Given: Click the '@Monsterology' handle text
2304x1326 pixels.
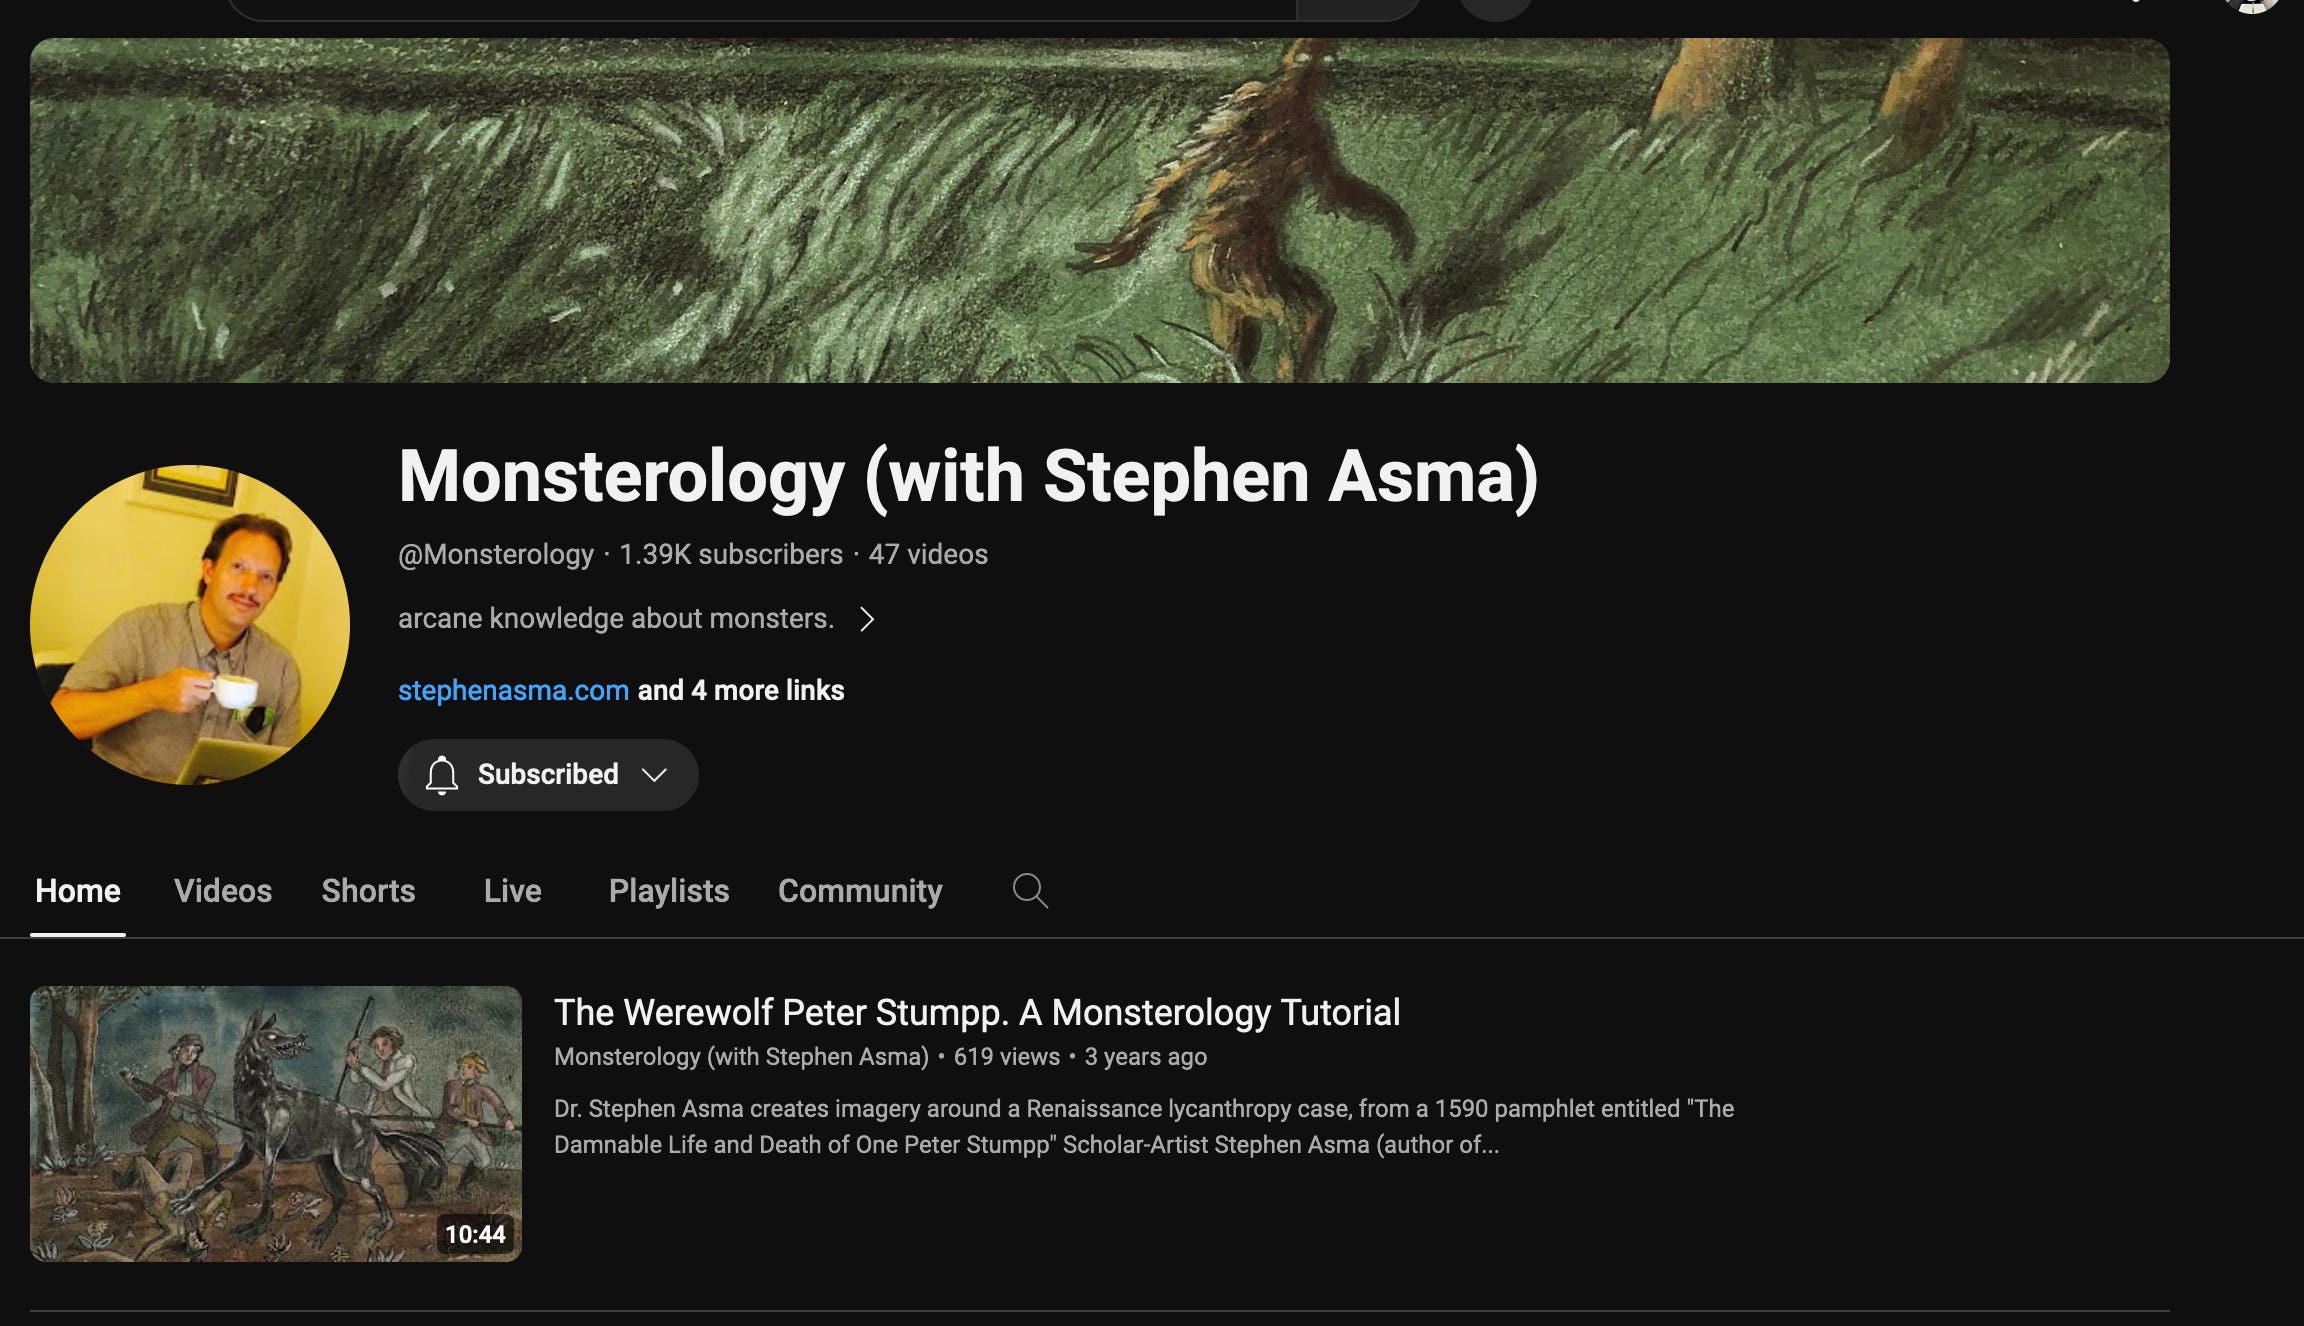Looking at the screenshot, I should [496, 554].
